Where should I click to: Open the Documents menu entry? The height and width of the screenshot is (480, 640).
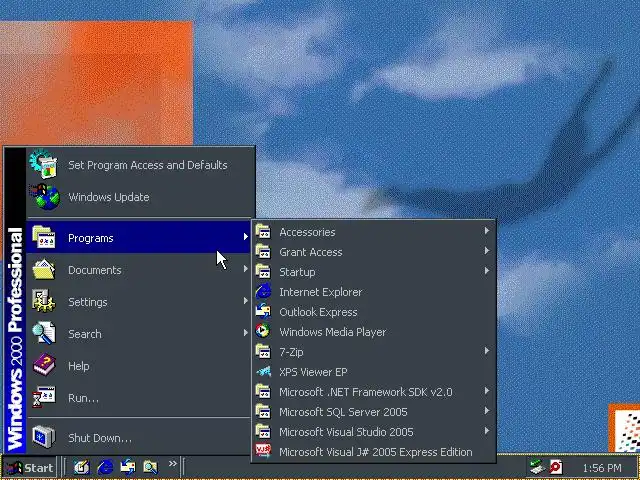(139, 269)
